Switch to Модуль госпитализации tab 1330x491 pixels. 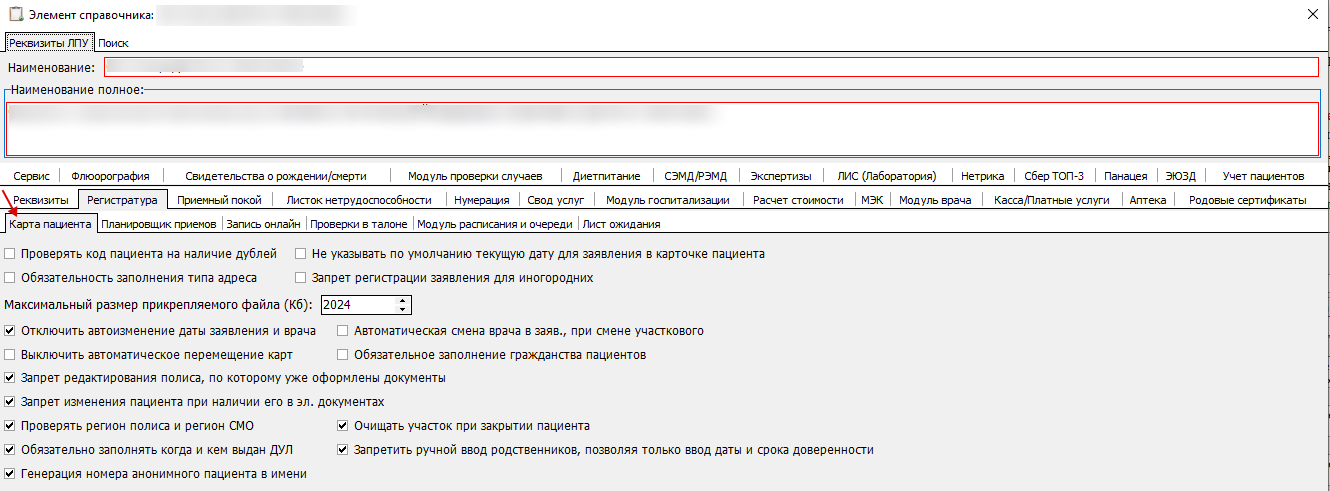[x=667, y=200]
